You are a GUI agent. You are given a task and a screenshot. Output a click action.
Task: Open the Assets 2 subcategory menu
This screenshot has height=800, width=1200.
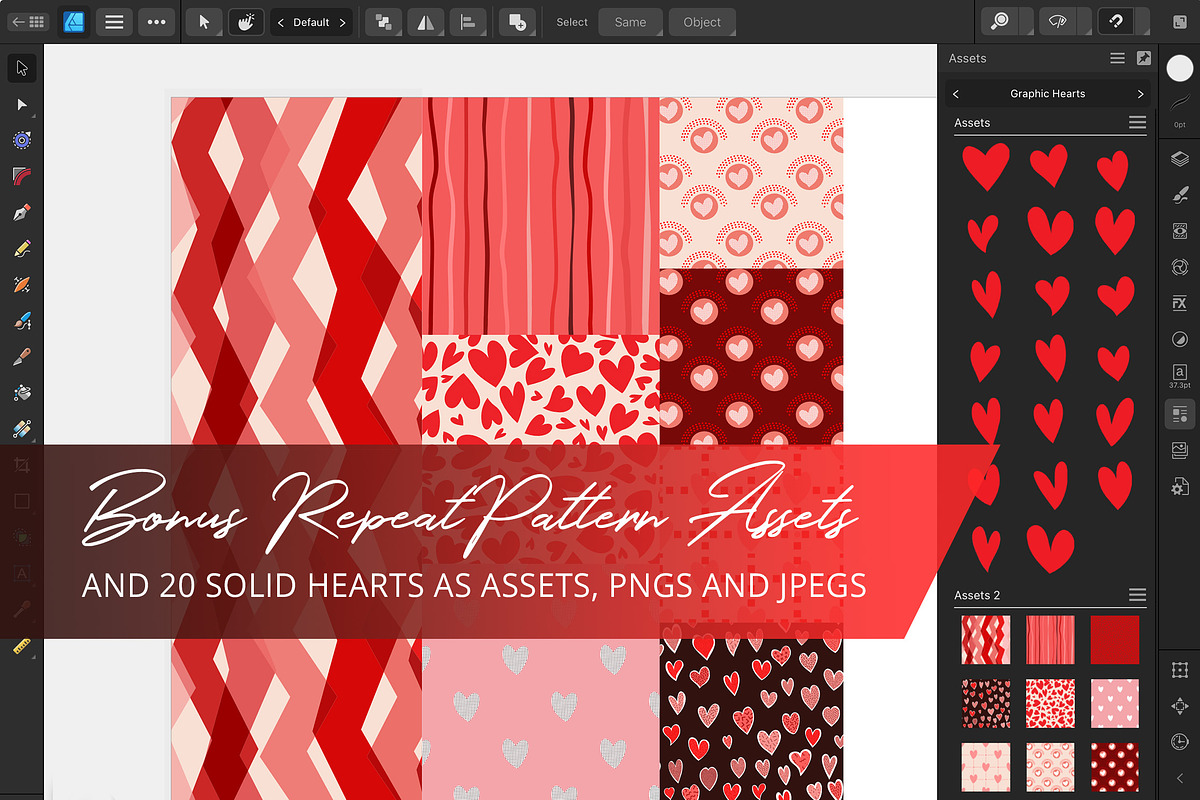[x=1137, y=594]
